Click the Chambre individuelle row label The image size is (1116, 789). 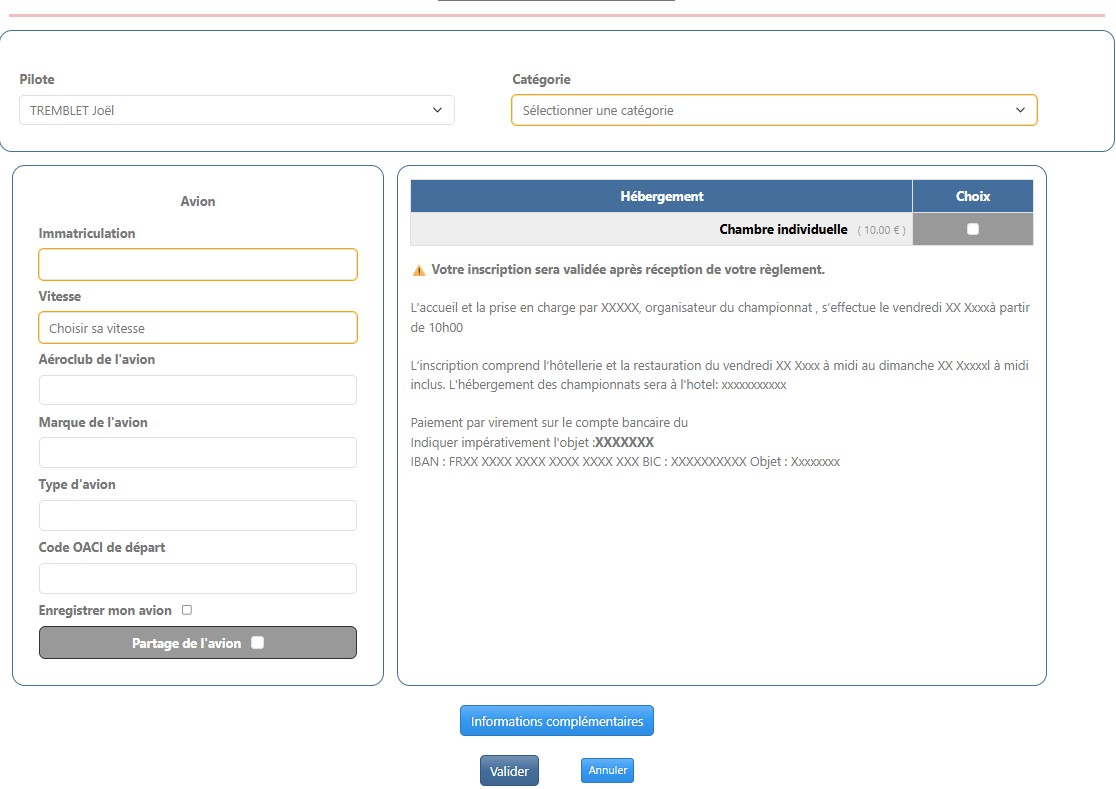tap(783, 229)
